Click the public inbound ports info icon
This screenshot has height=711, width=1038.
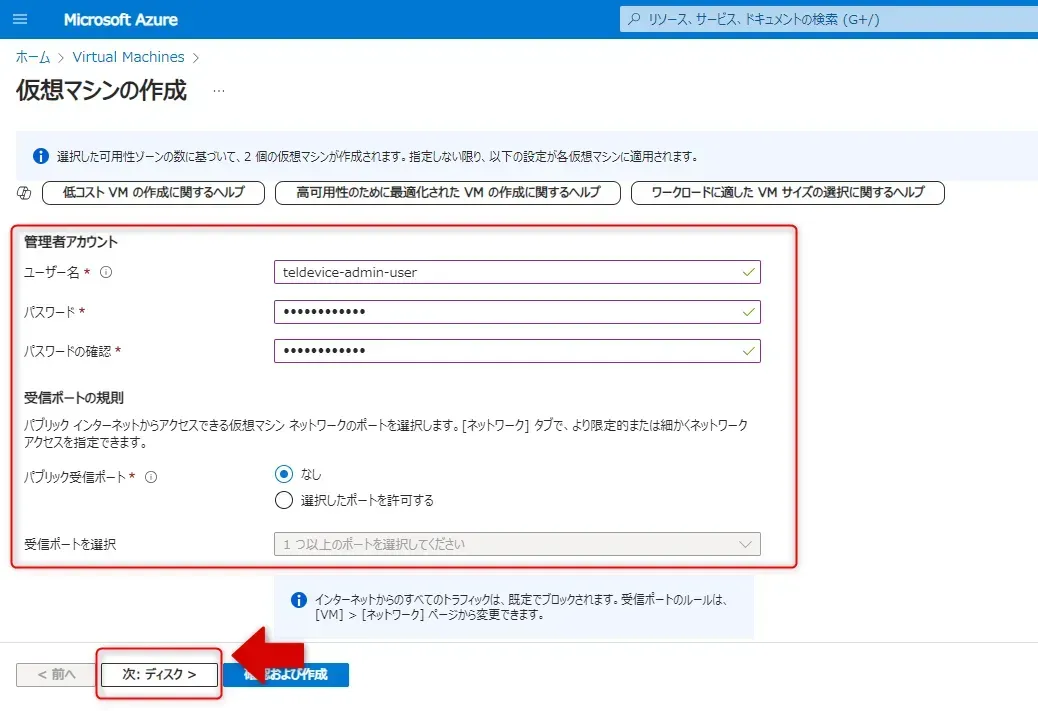[151, 477]
